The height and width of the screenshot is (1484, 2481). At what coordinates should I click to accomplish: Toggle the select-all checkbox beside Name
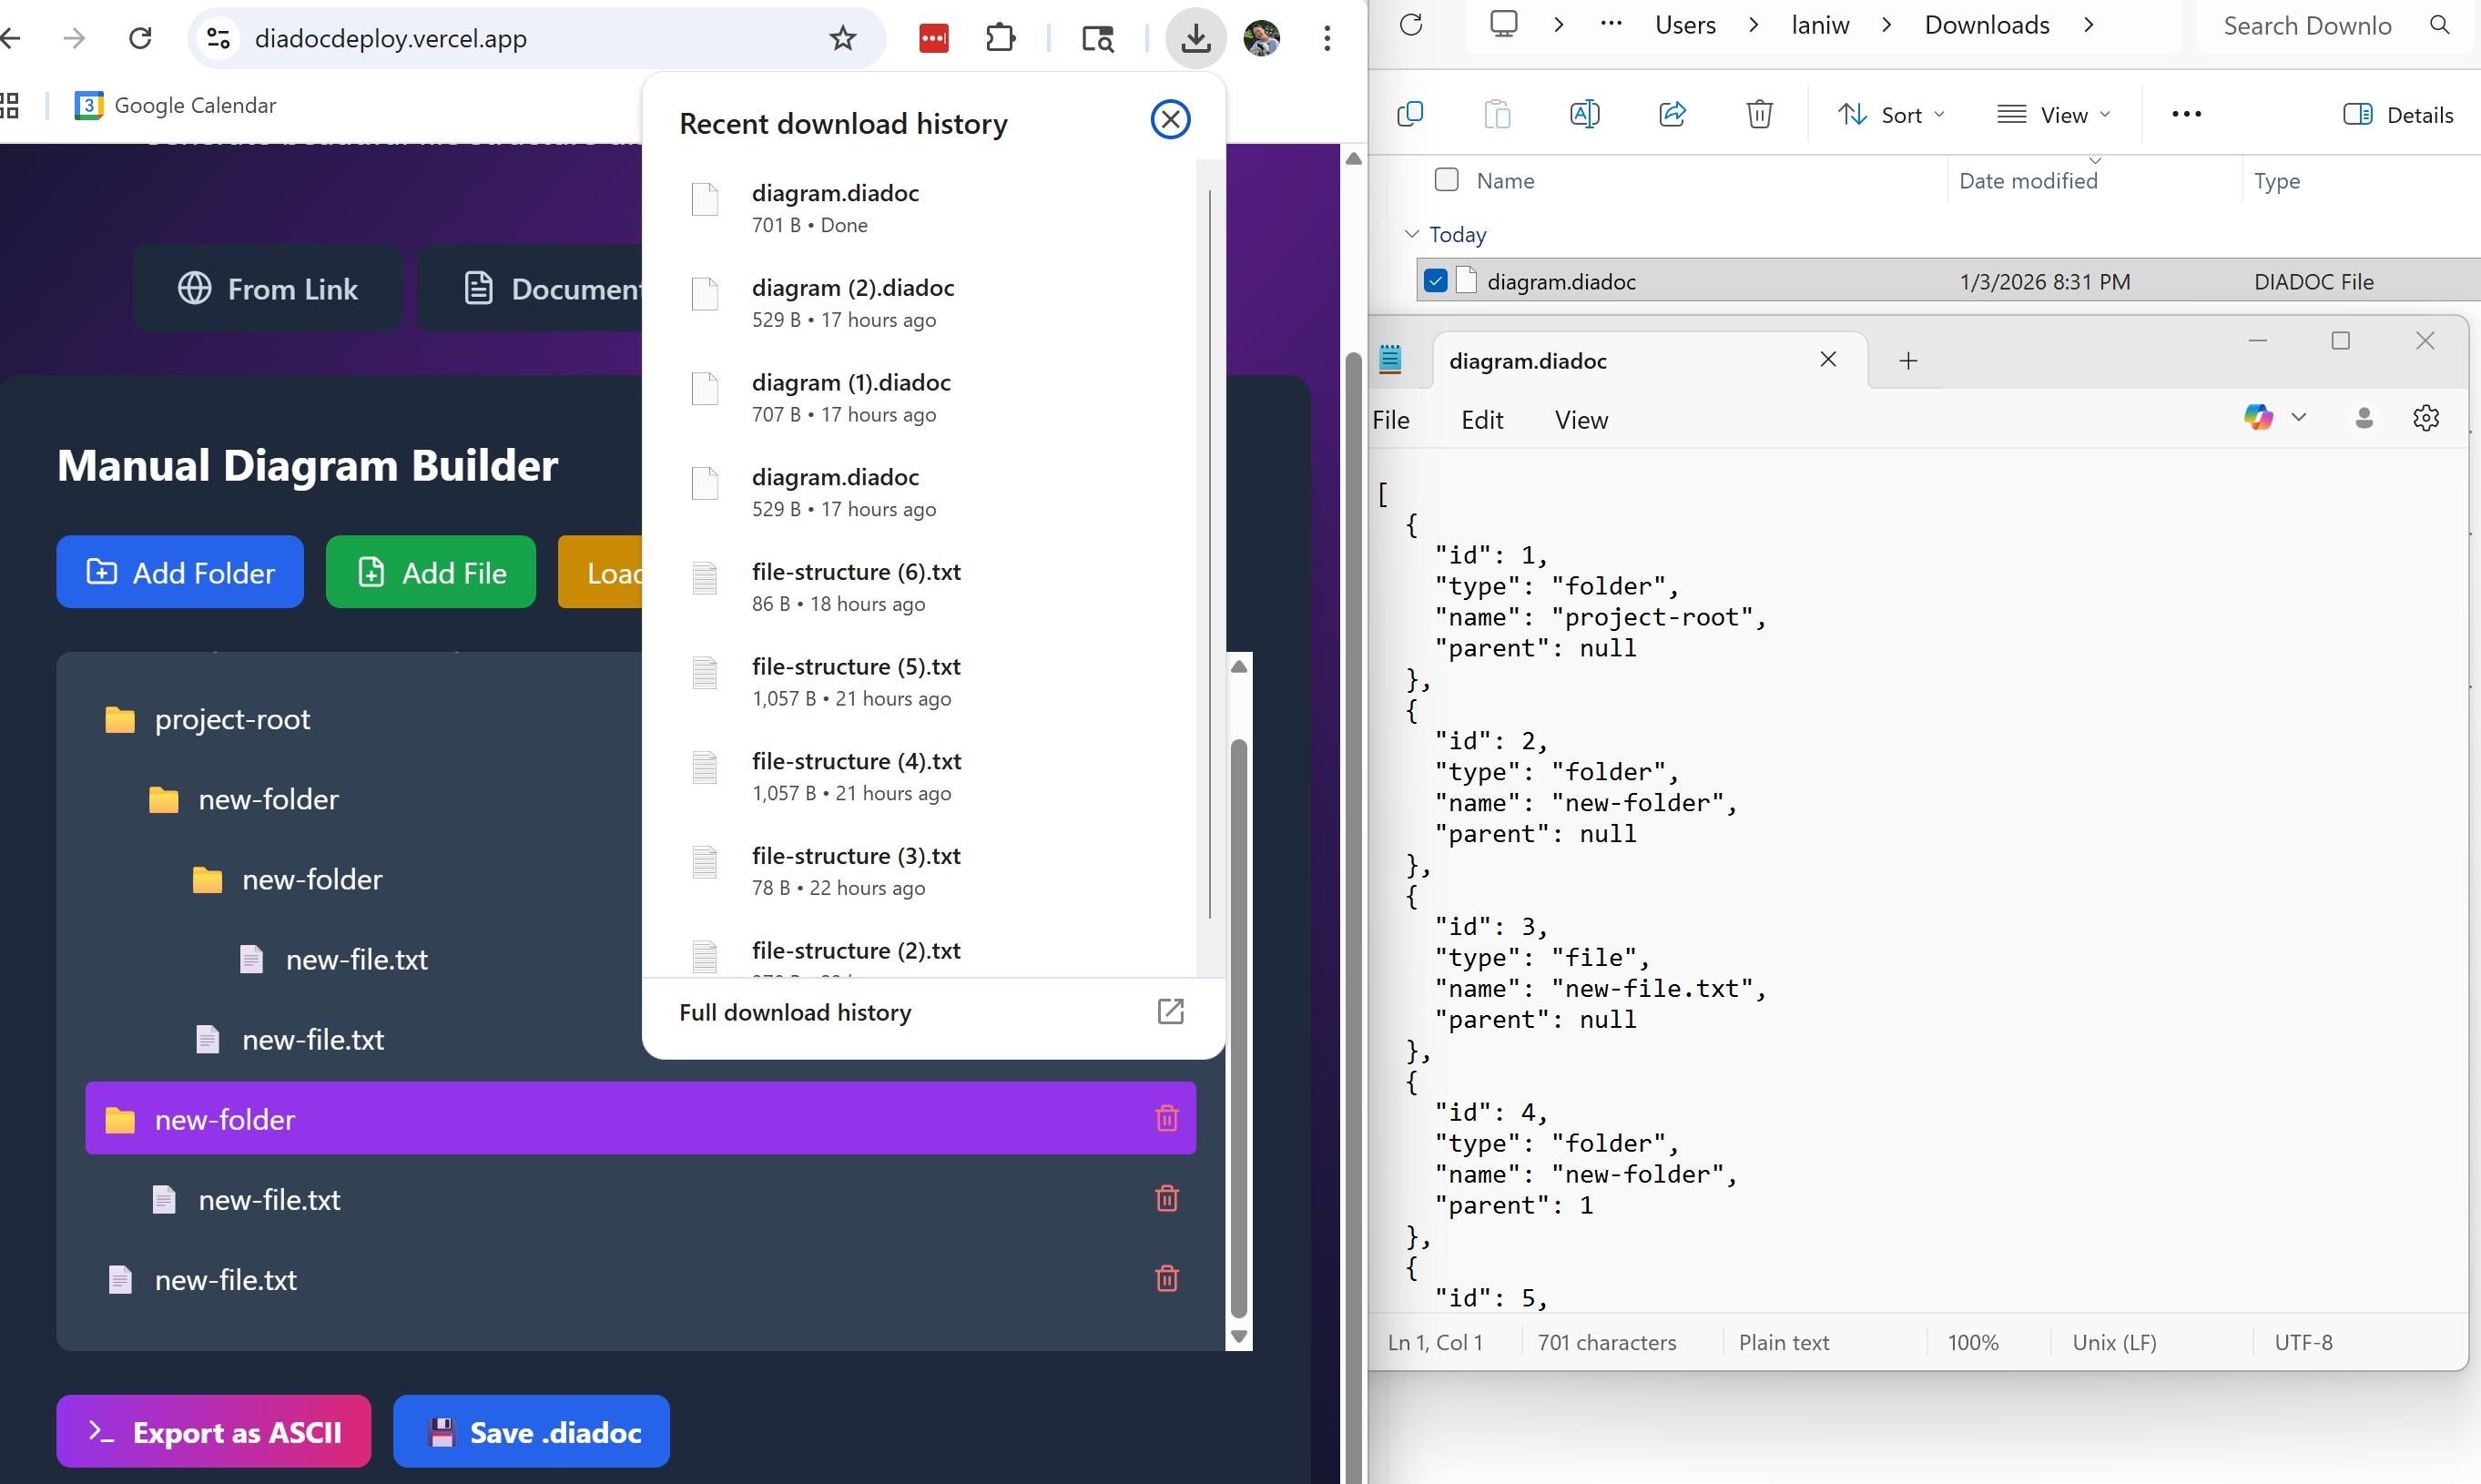(1446, 180)
